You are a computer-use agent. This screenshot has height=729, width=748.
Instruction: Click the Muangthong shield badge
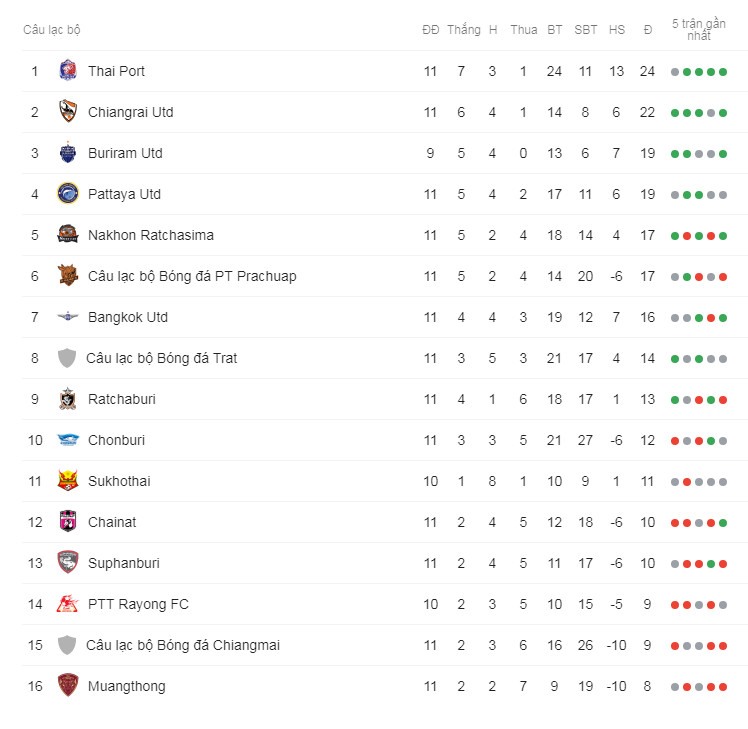pyautogui.click(x=68, y=685)
